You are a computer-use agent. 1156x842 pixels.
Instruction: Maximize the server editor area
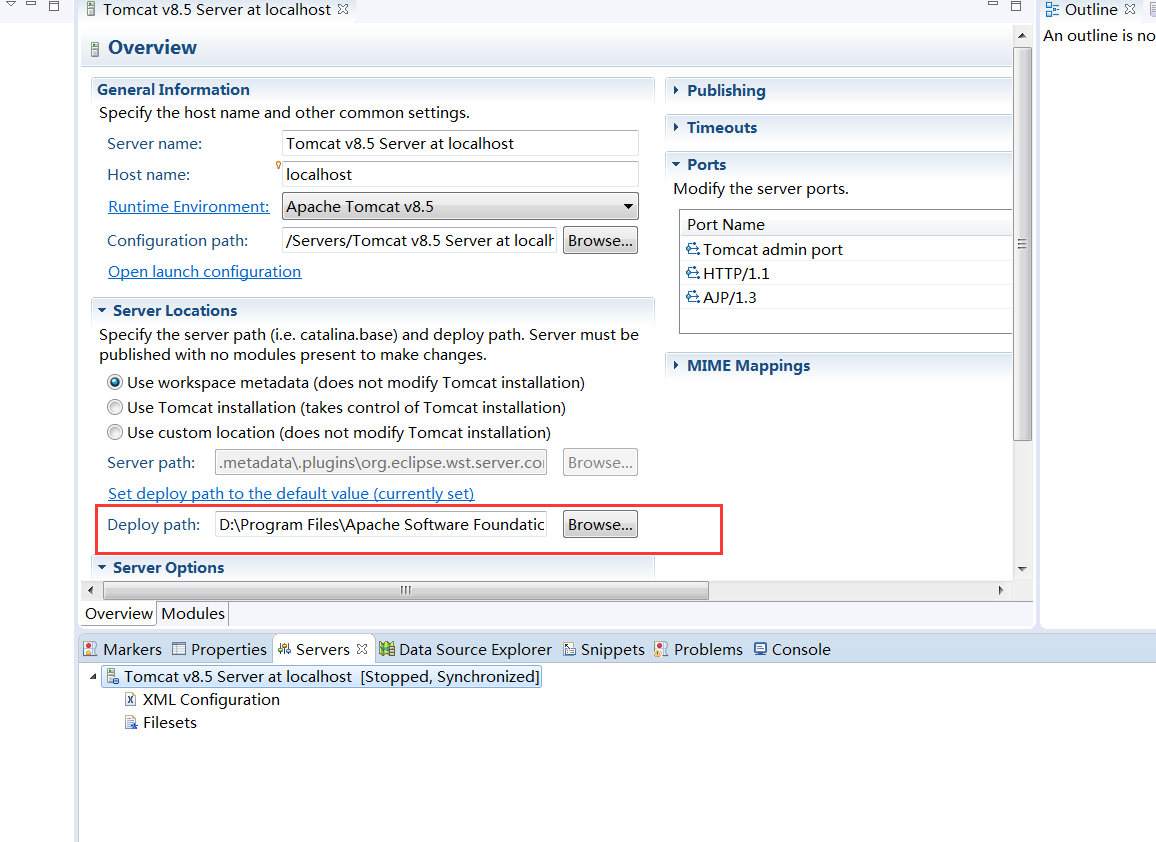(x=1016, y=6)
